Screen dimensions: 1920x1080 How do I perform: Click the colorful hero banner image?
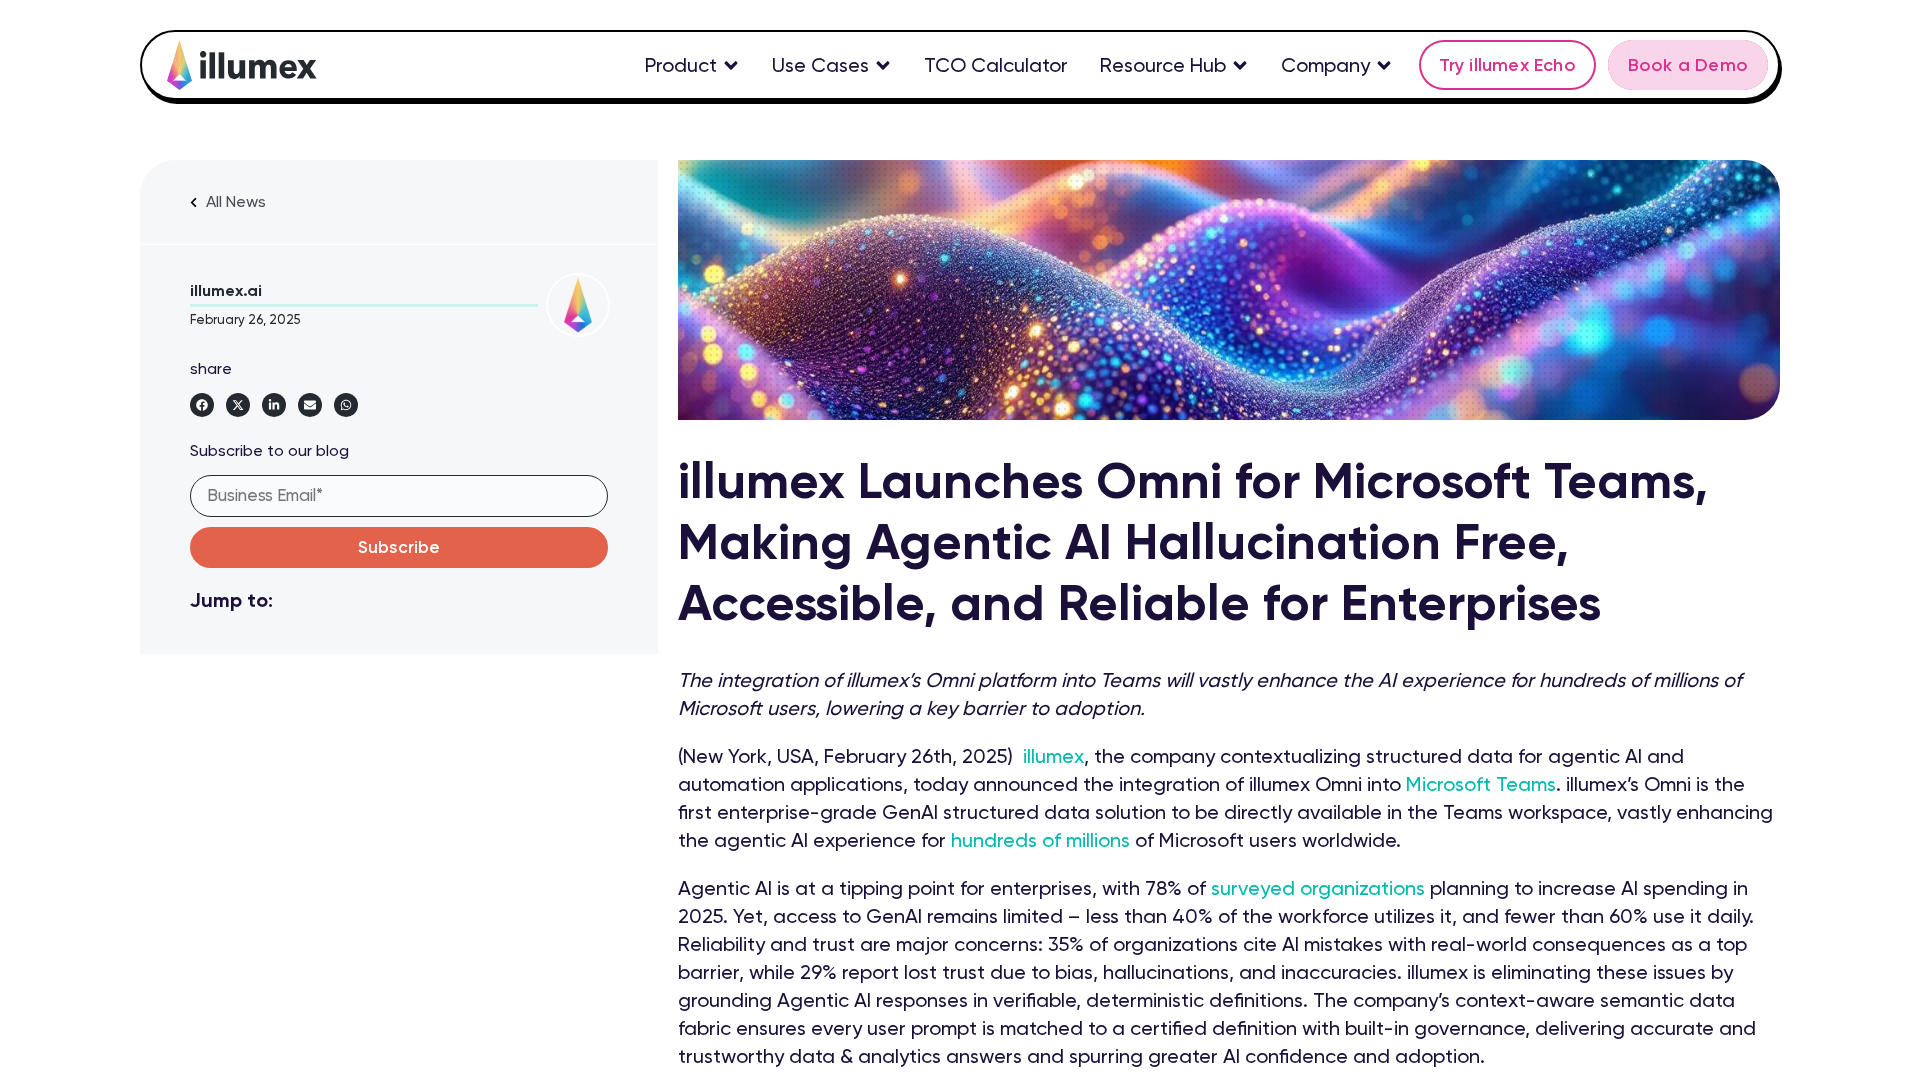[1228, 290]
